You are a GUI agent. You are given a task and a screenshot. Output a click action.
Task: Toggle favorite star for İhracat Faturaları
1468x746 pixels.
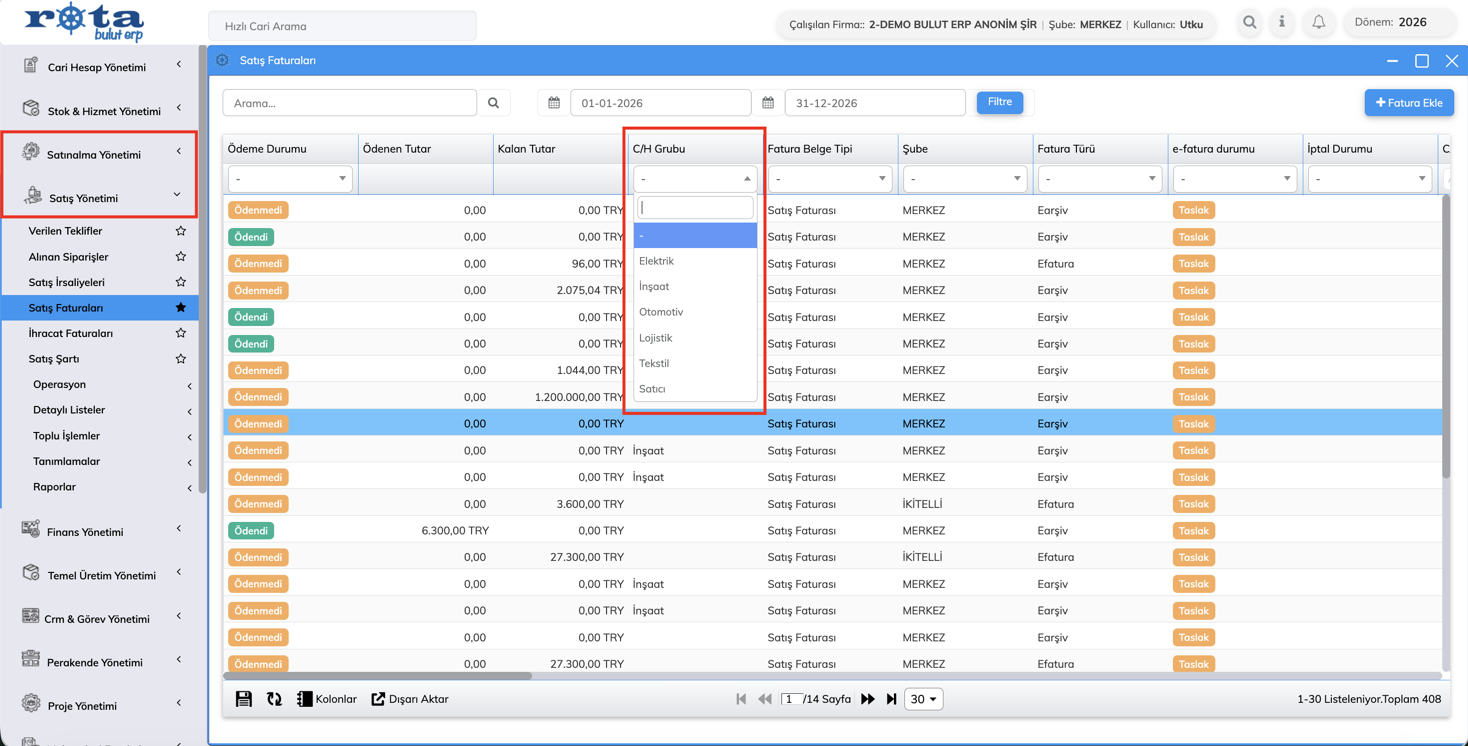tap(181, 333)
